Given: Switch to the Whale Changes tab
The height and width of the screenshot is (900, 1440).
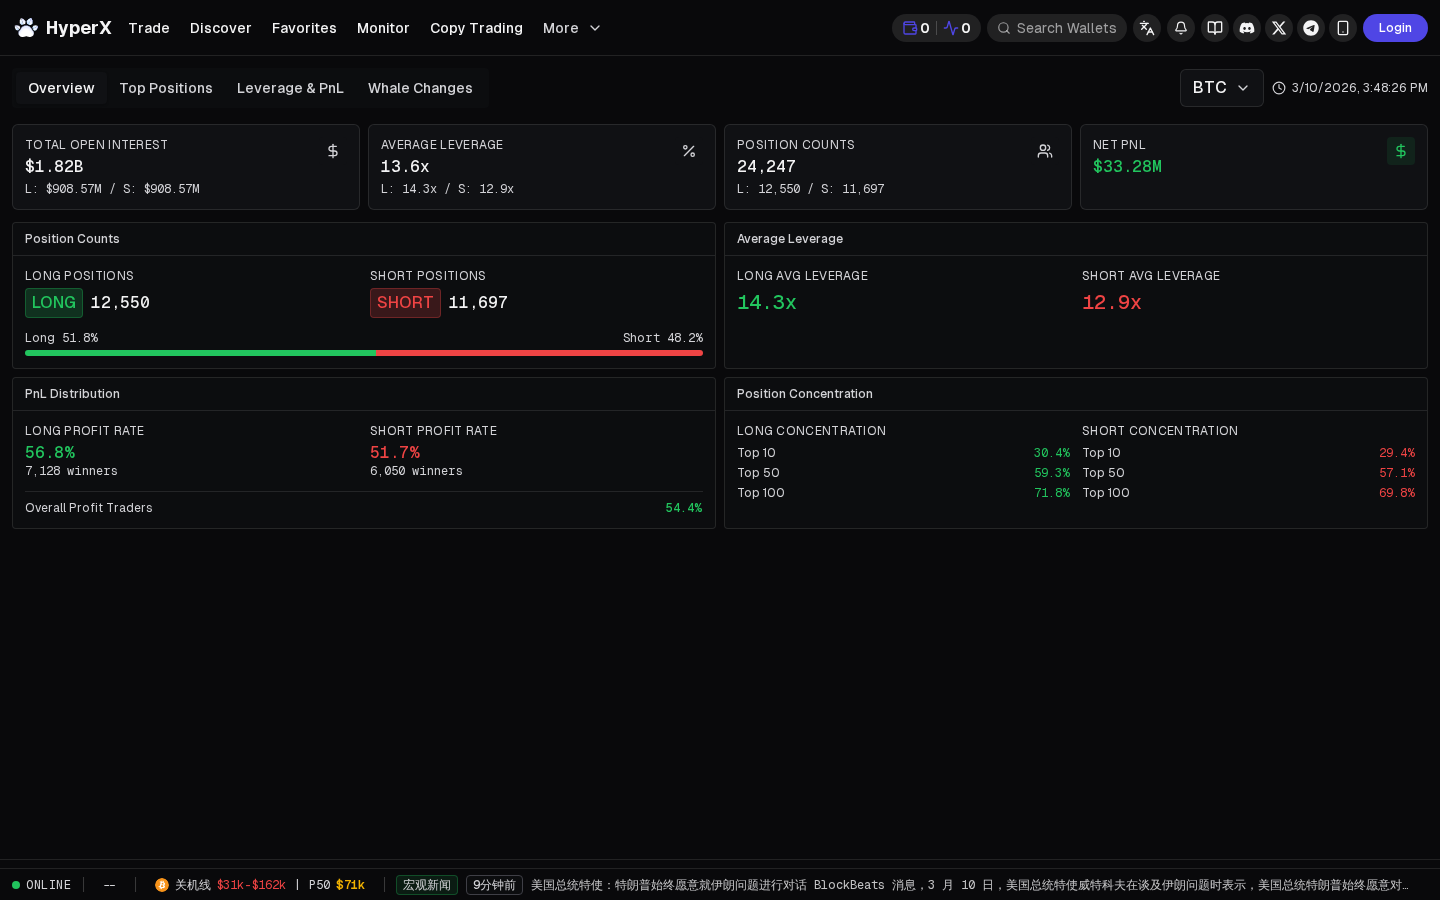Looking at the screenshot, I should (420, 88).
